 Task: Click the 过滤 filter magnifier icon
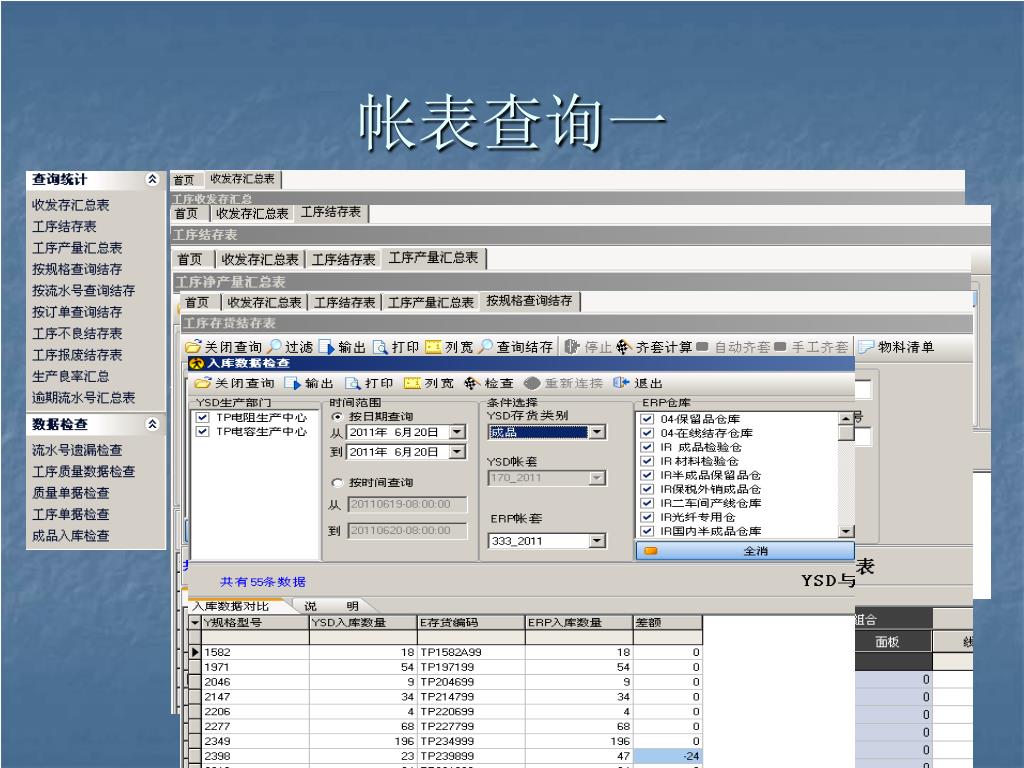[274, 347]
